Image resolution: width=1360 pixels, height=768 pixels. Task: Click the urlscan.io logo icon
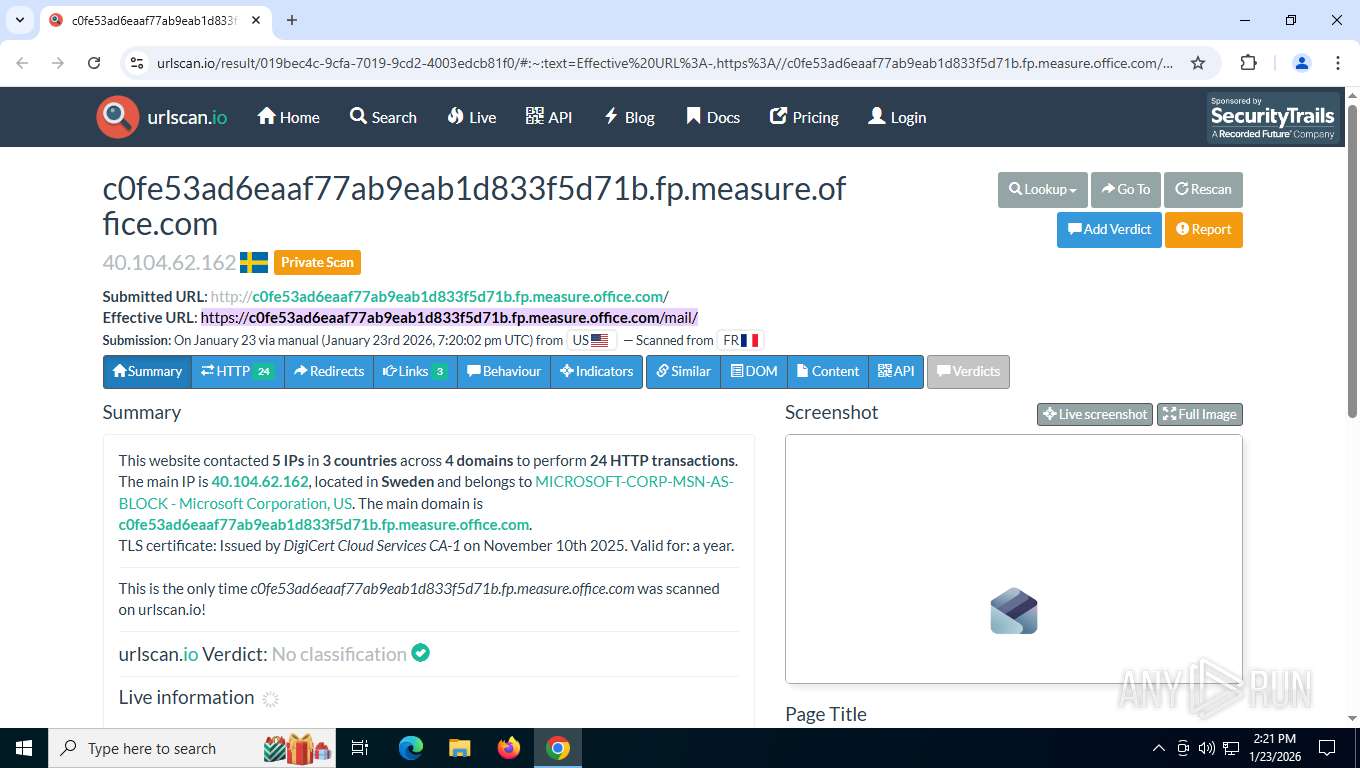[x=117, y=117]
